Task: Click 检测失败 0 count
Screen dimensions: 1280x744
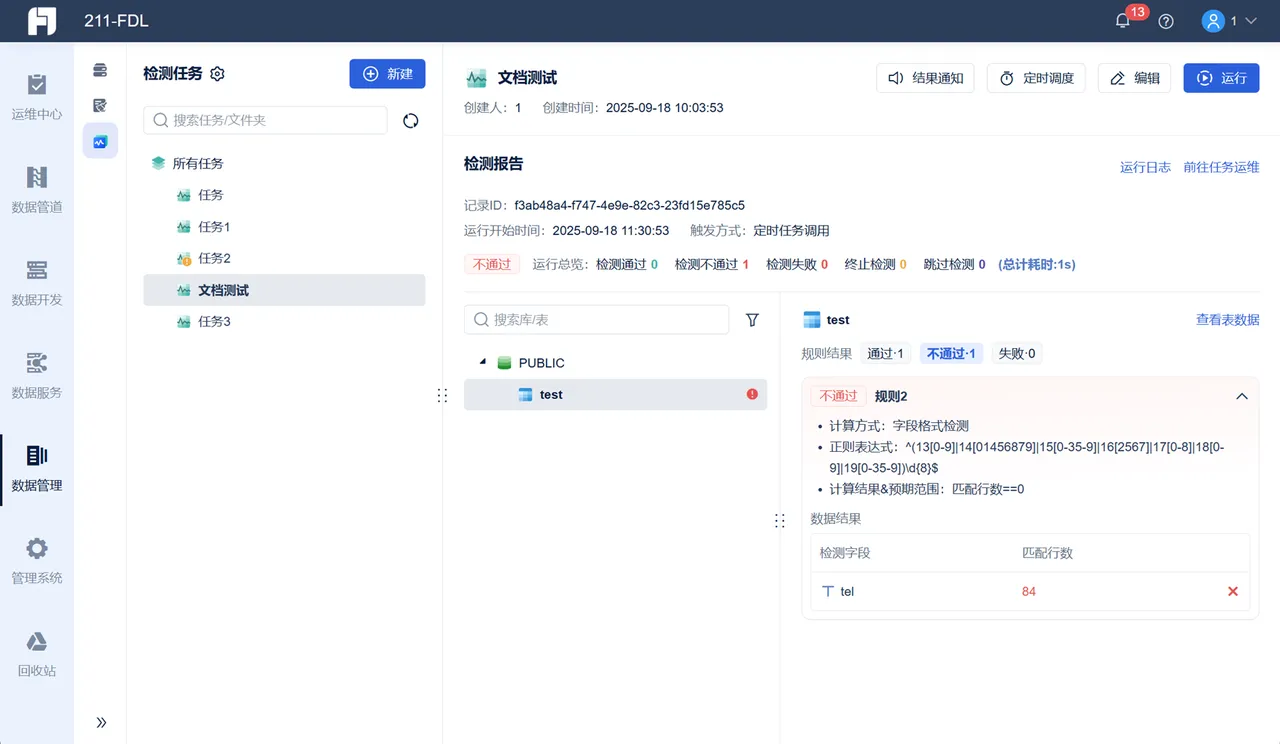Action: point(797,264)
